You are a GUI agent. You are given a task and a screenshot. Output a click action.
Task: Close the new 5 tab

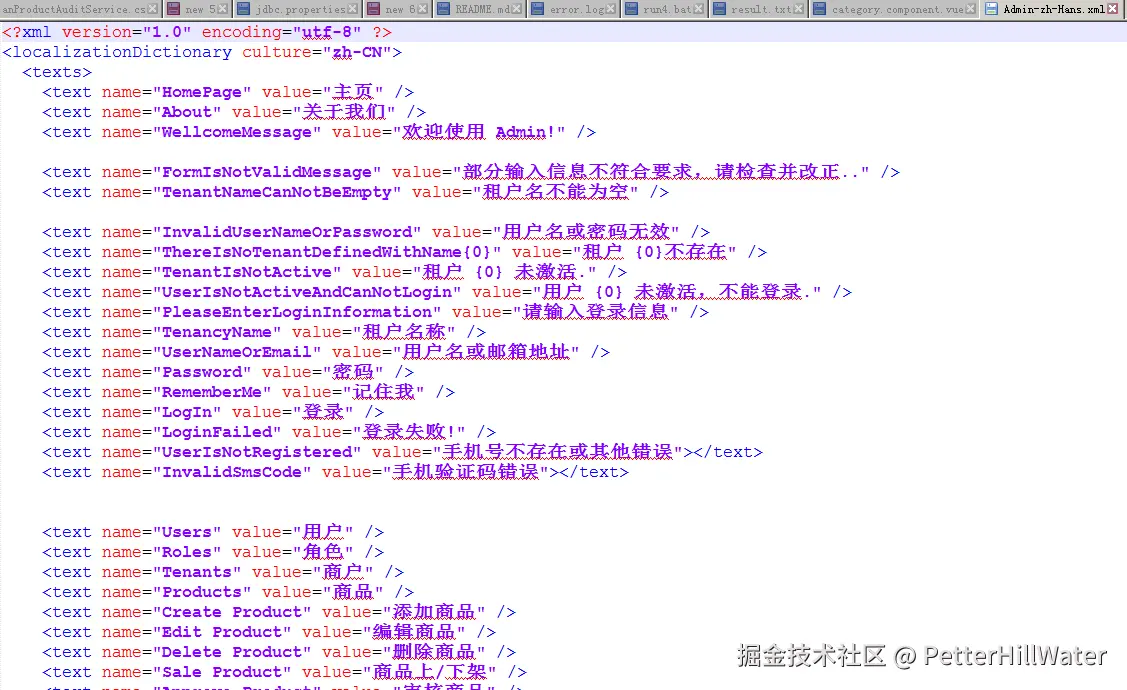(223, 9)
